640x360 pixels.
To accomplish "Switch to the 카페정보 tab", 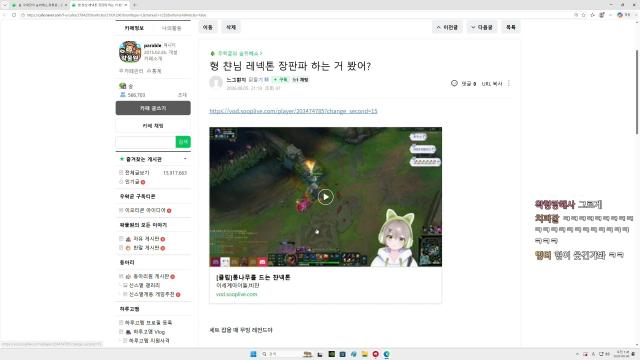I will click(134, 28).
